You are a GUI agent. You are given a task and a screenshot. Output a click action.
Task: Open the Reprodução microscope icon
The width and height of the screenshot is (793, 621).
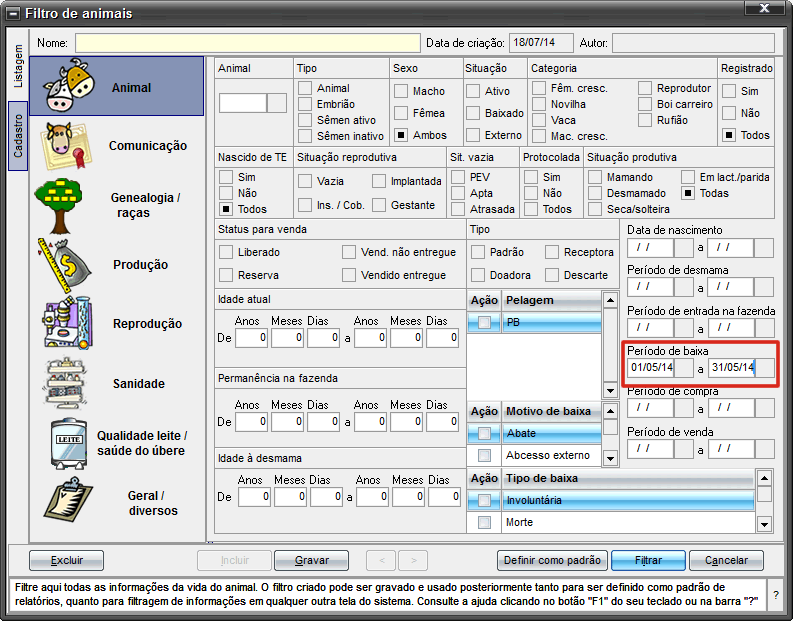point(69,323)
